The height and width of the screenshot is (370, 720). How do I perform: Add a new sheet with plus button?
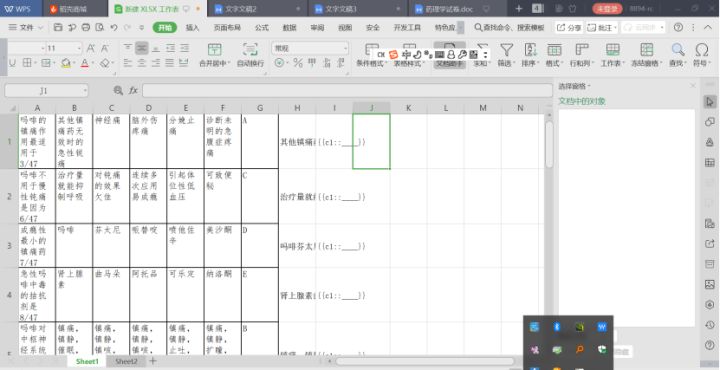pyautogui.click(x=153, y=361)
